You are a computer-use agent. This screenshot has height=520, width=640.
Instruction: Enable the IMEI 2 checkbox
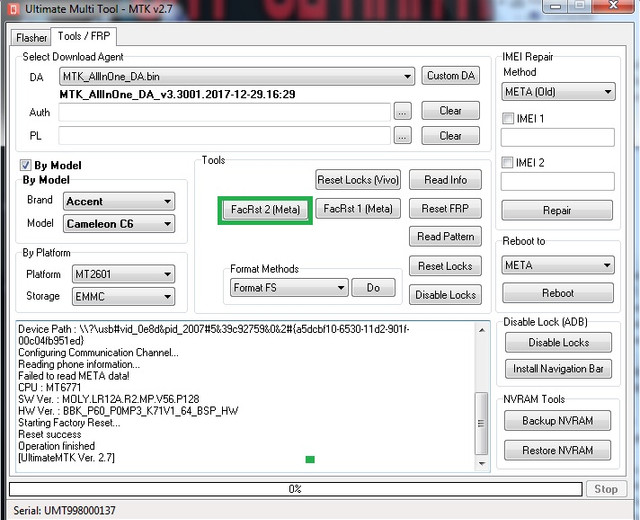coord(507,162)
